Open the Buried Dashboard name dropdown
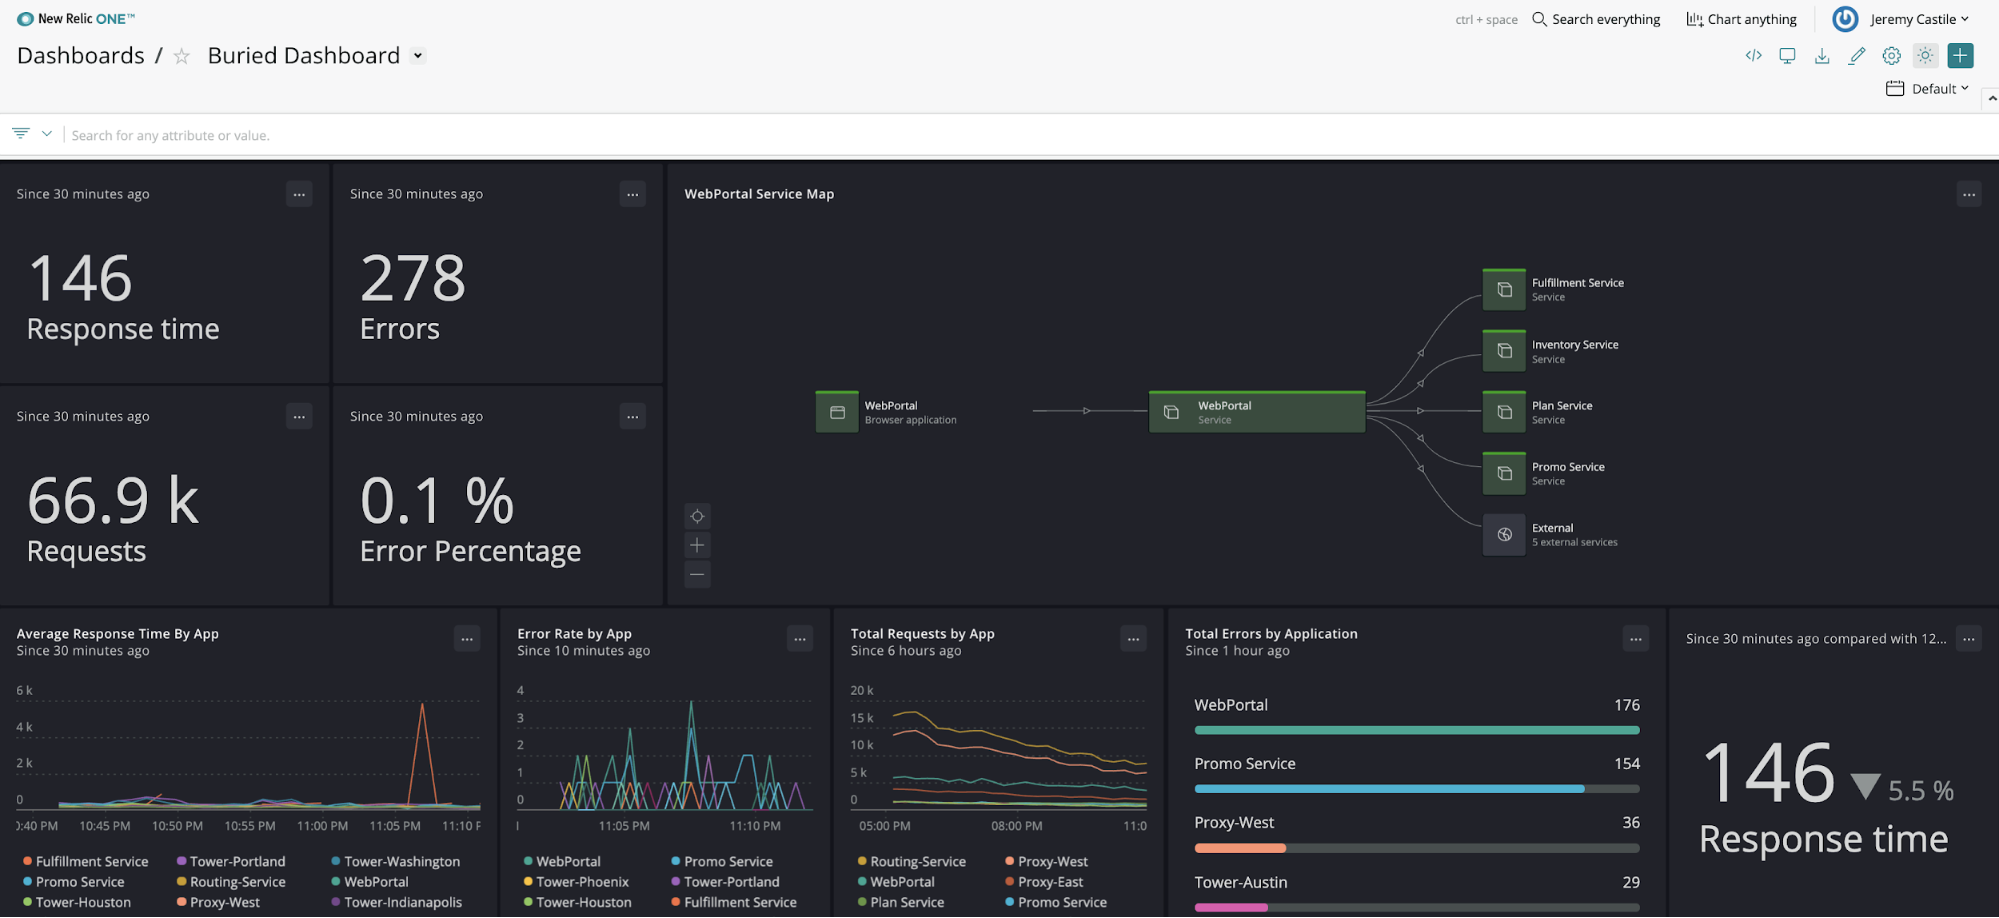 pos(418,56)
